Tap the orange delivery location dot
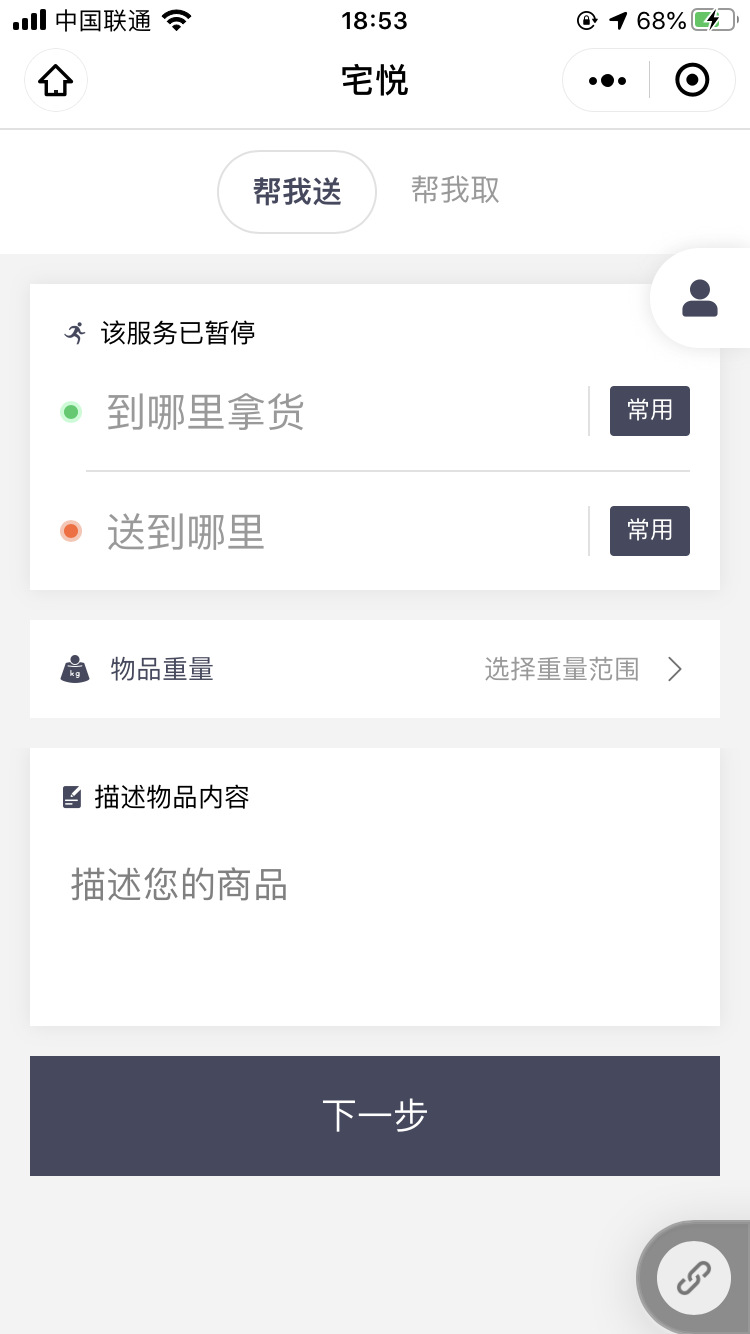The image size is (750, 1334). 71,531
